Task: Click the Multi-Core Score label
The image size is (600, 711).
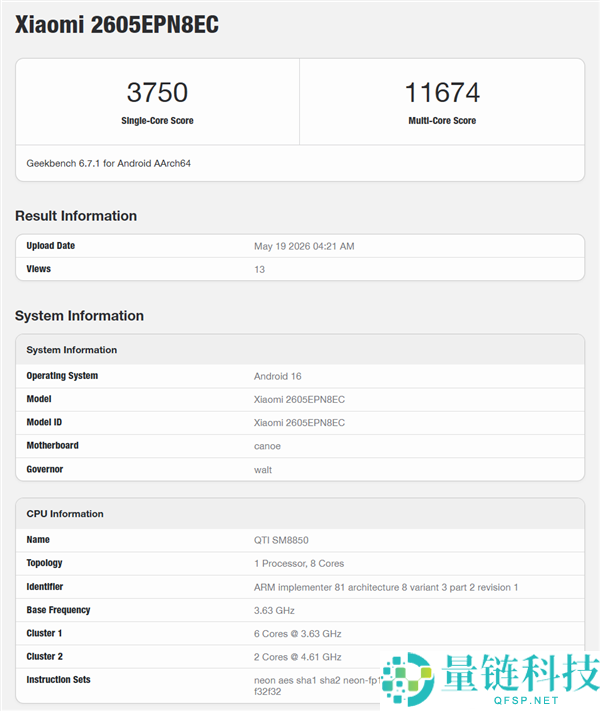Action: 442,121
